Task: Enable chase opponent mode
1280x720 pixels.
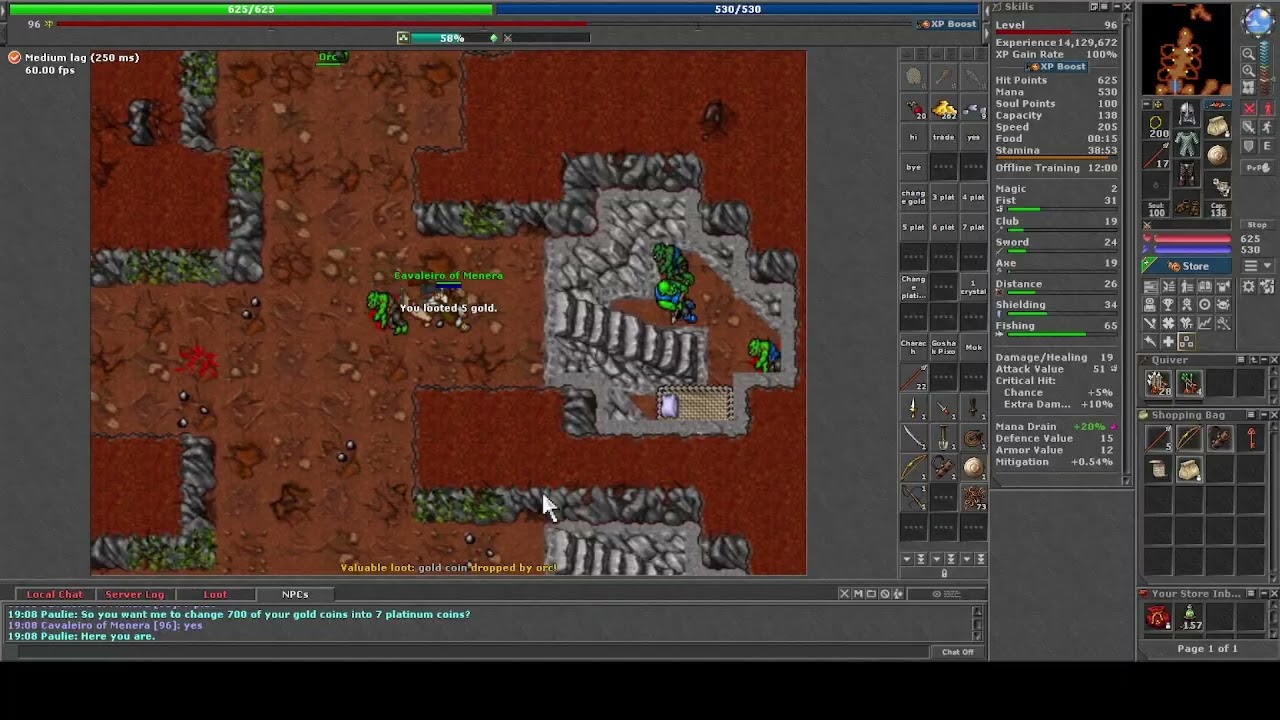Action: tap(1267, 127)
